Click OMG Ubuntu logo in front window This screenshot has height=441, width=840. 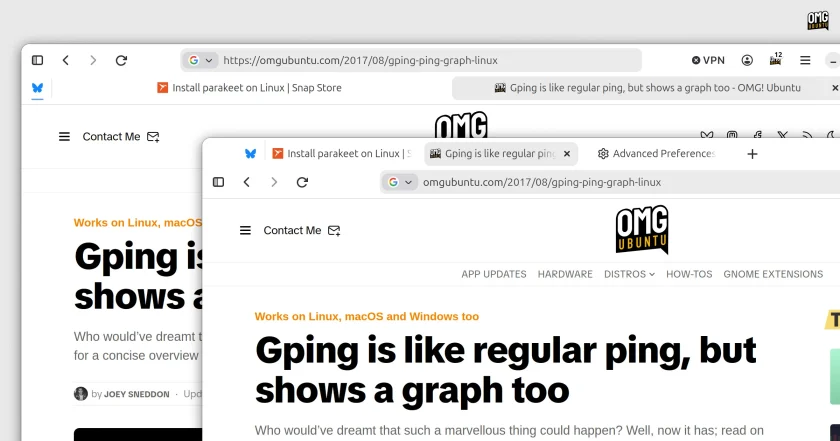642,229
